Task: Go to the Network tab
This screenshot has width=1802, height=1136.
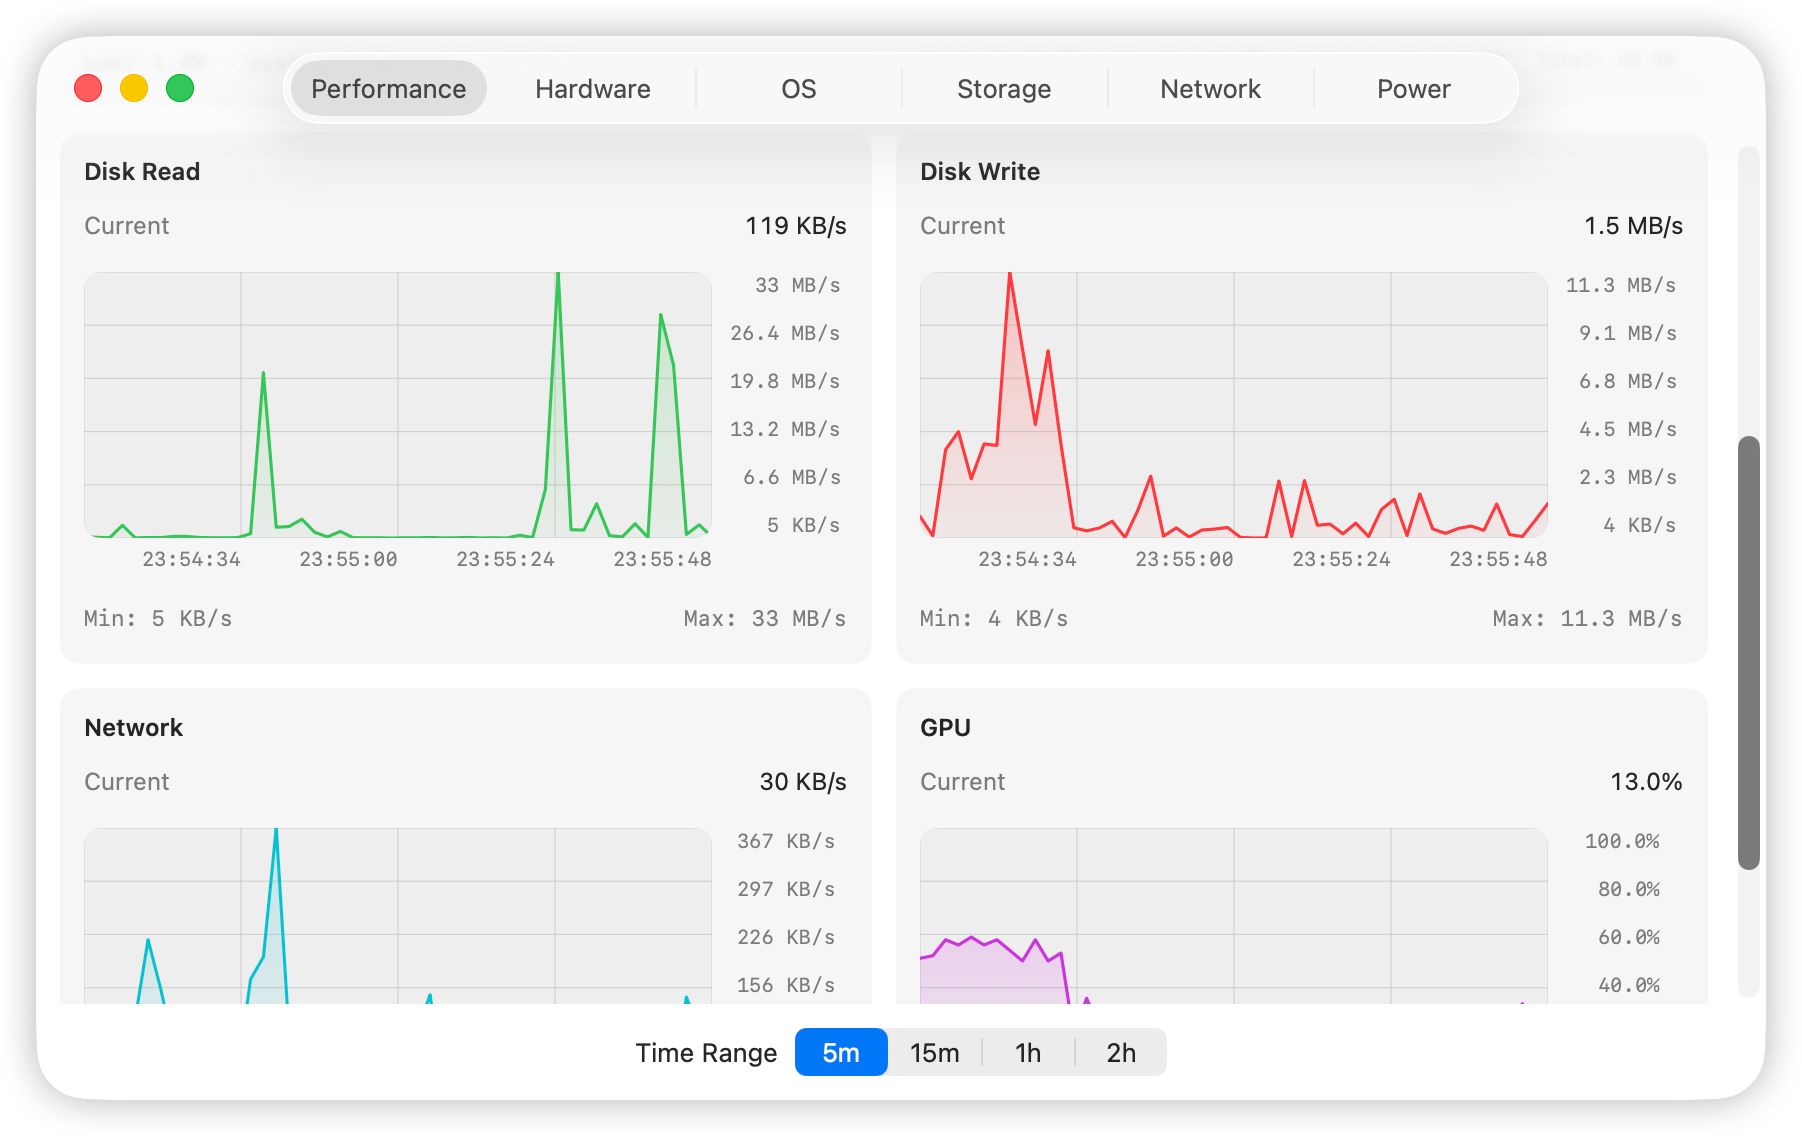Action: coord(1210,89)
